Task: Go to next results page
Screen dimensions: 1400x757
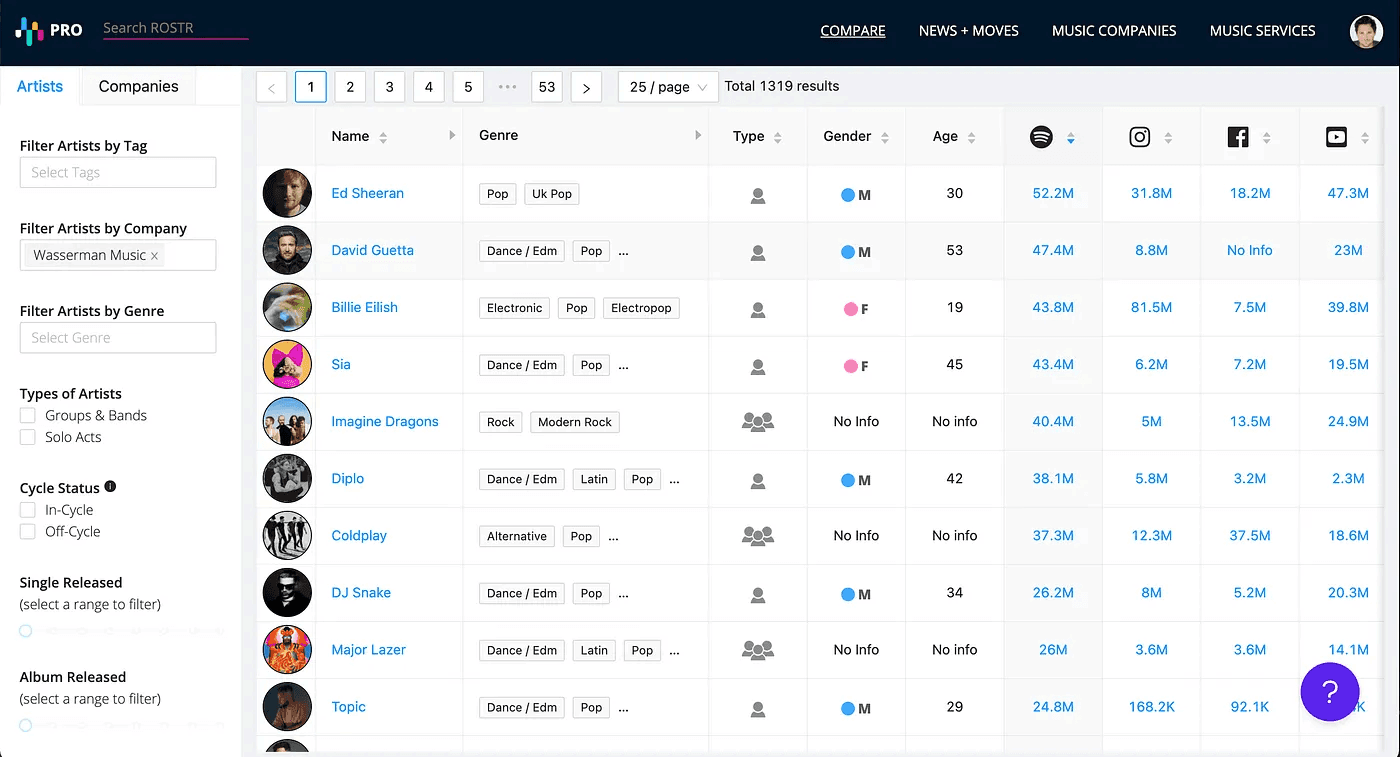Action: pos(586,87)
